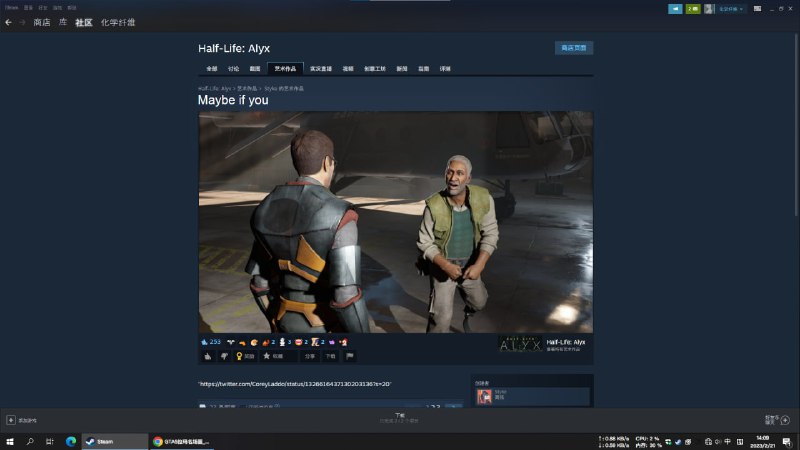Click the 添加游戏 add game button

(x=21, y=420)
